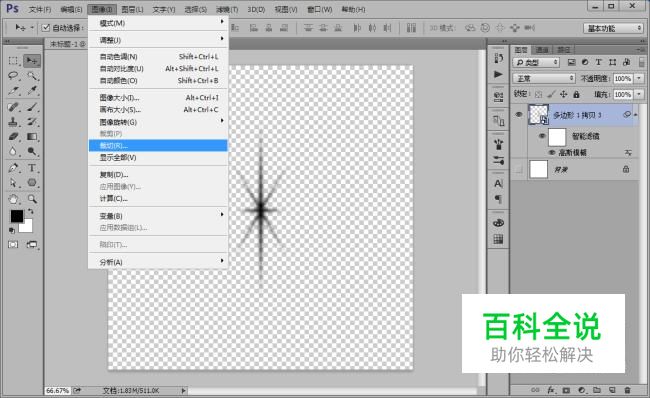The image size is (650, 398).
Task: Open the 图层(L) menu
Action: (132, 9)
